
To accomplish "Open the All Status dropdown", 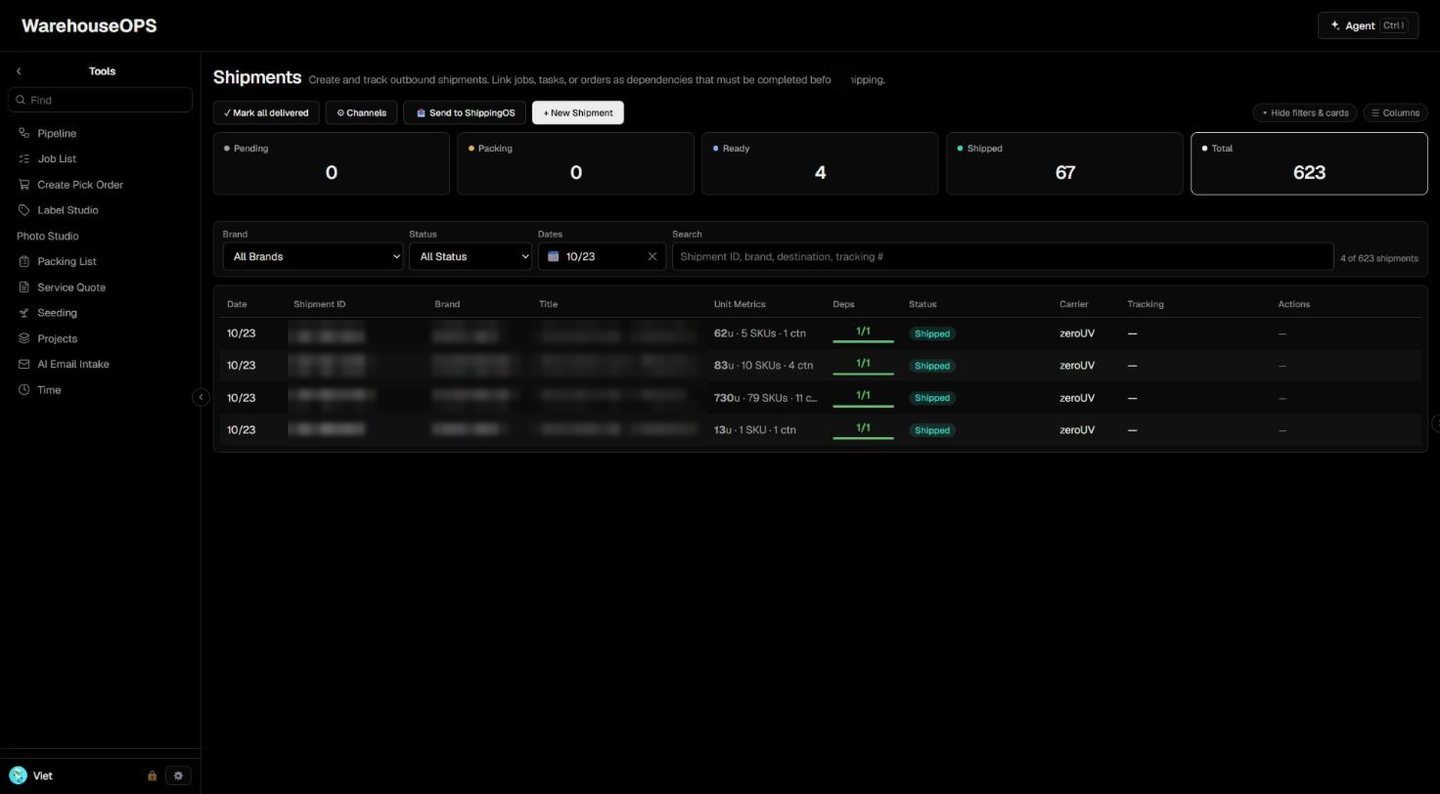I will click(470, 257).
